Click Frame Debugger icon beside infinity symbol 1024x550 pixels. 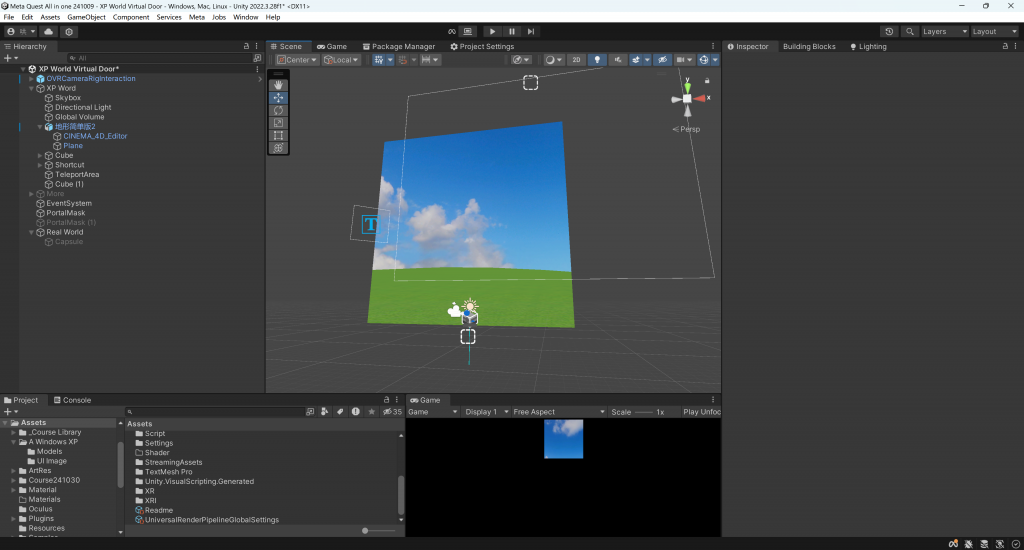pyautogui.click(x=468, y=31)
